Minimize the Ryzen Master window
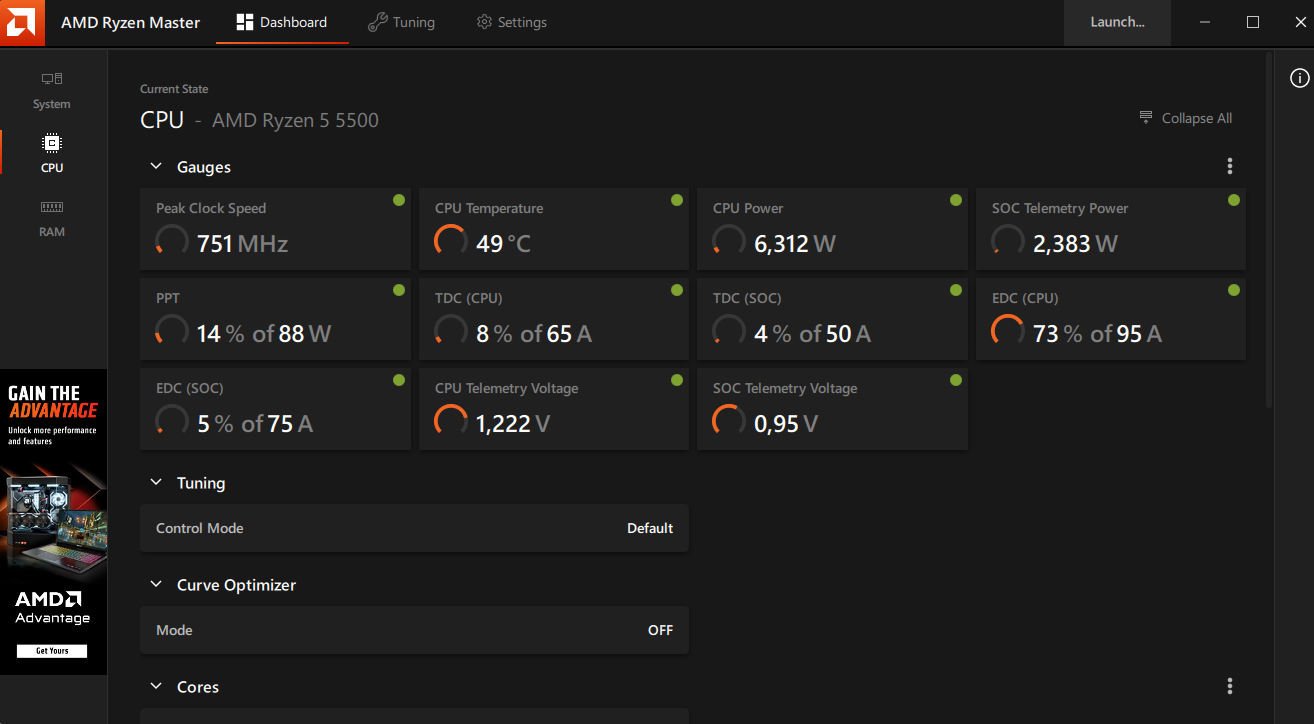The width and height of the screenshot is (1314, 724). pyautogui.click(x=1206, y=22)
